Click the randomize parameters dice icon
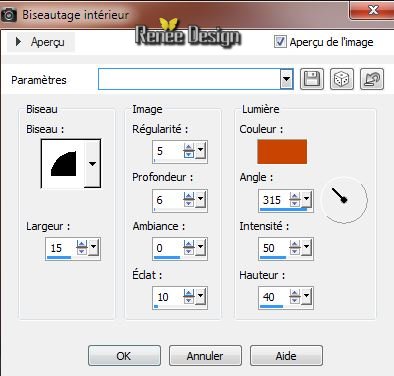 coord(342,79)
